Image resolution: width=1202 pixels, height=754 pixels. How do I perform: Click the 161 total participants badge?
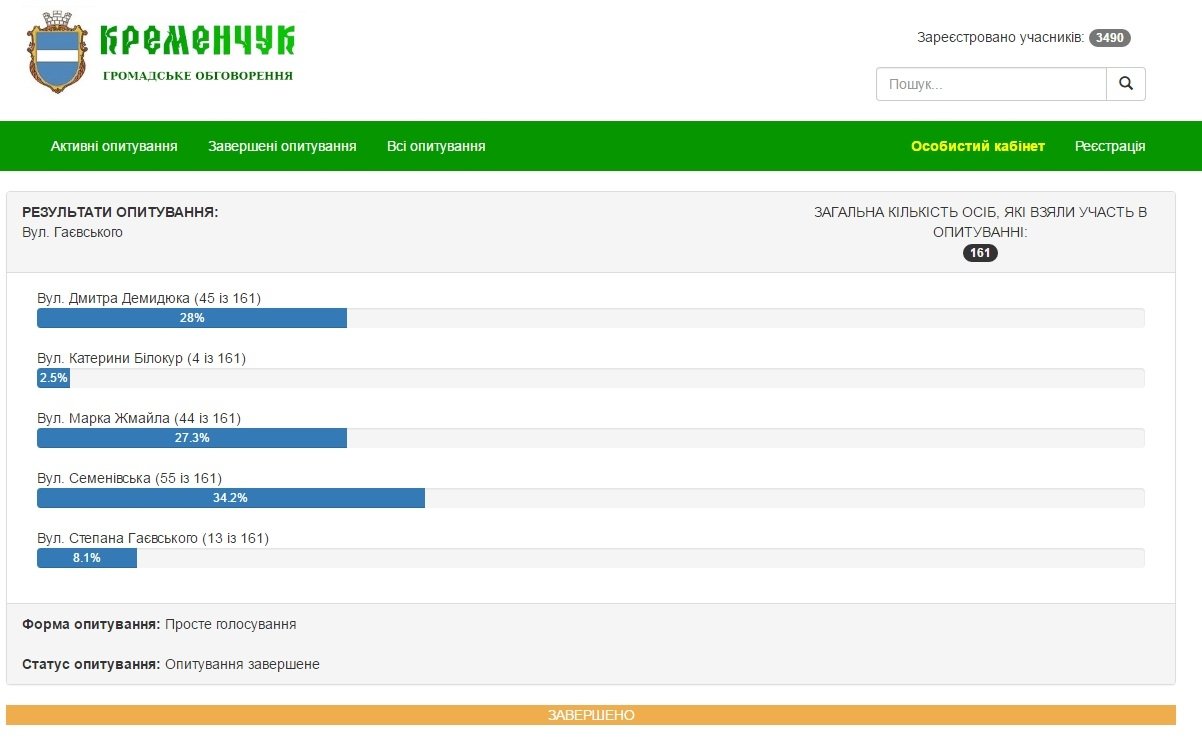click(980, 253)
